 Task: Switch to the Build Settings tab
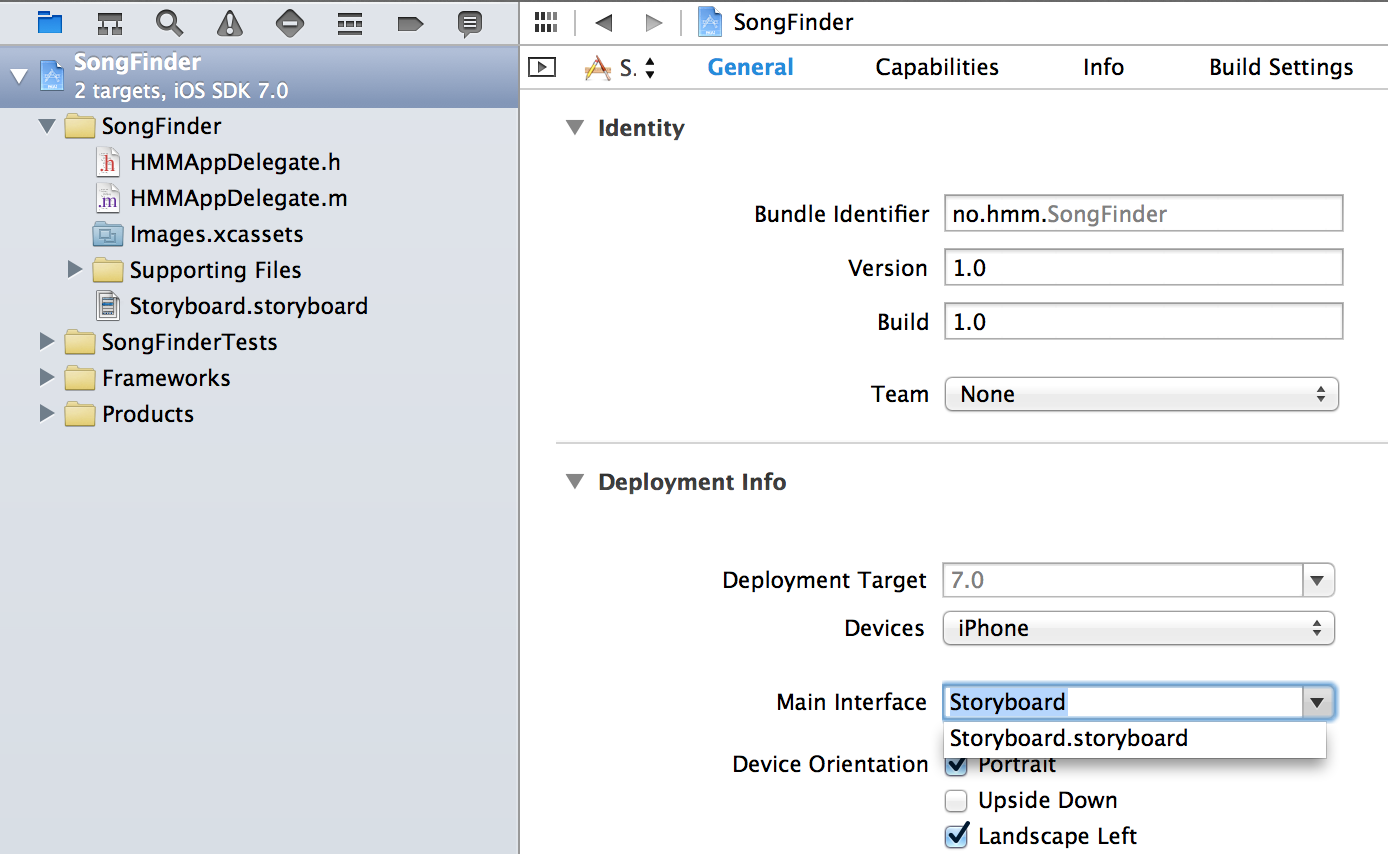[1281, 67]
